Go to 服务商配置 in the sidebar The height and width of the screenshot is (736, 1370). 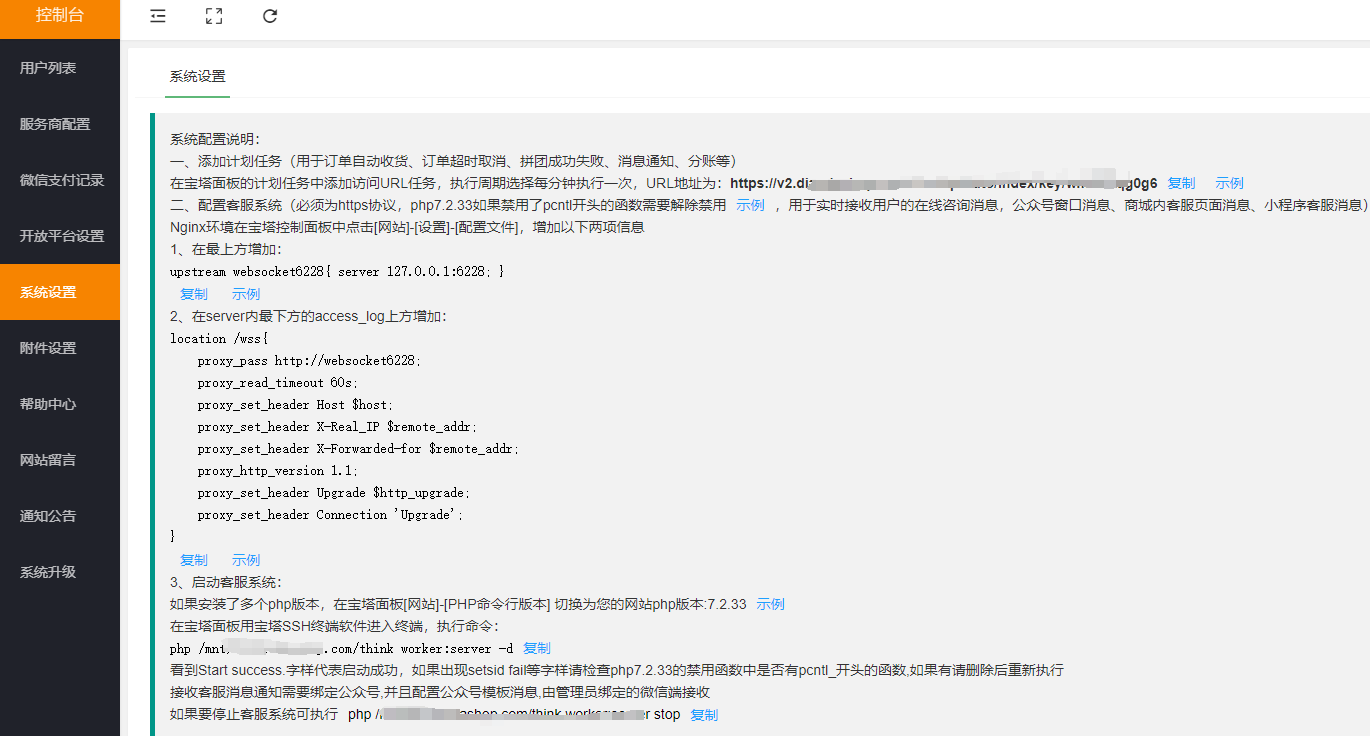[55, 124]
